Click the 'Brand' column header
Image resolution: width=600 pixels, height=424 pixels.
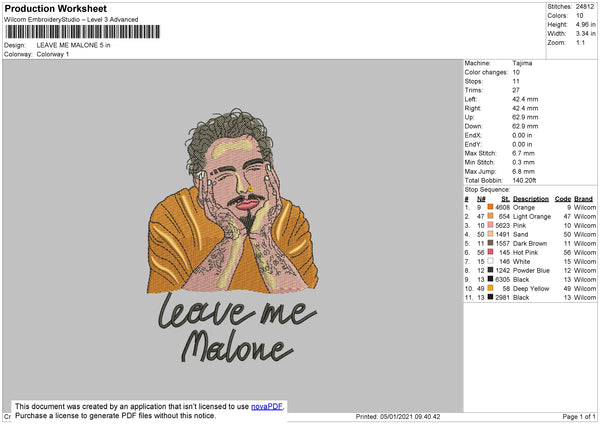(x=583, y=199)
